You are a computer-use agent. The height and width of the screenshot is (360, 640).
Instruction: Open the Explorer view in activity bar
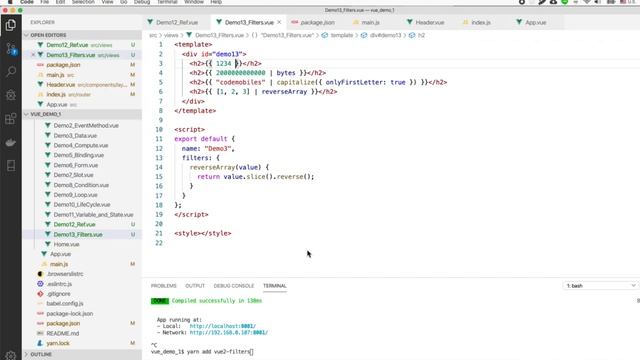11,25
